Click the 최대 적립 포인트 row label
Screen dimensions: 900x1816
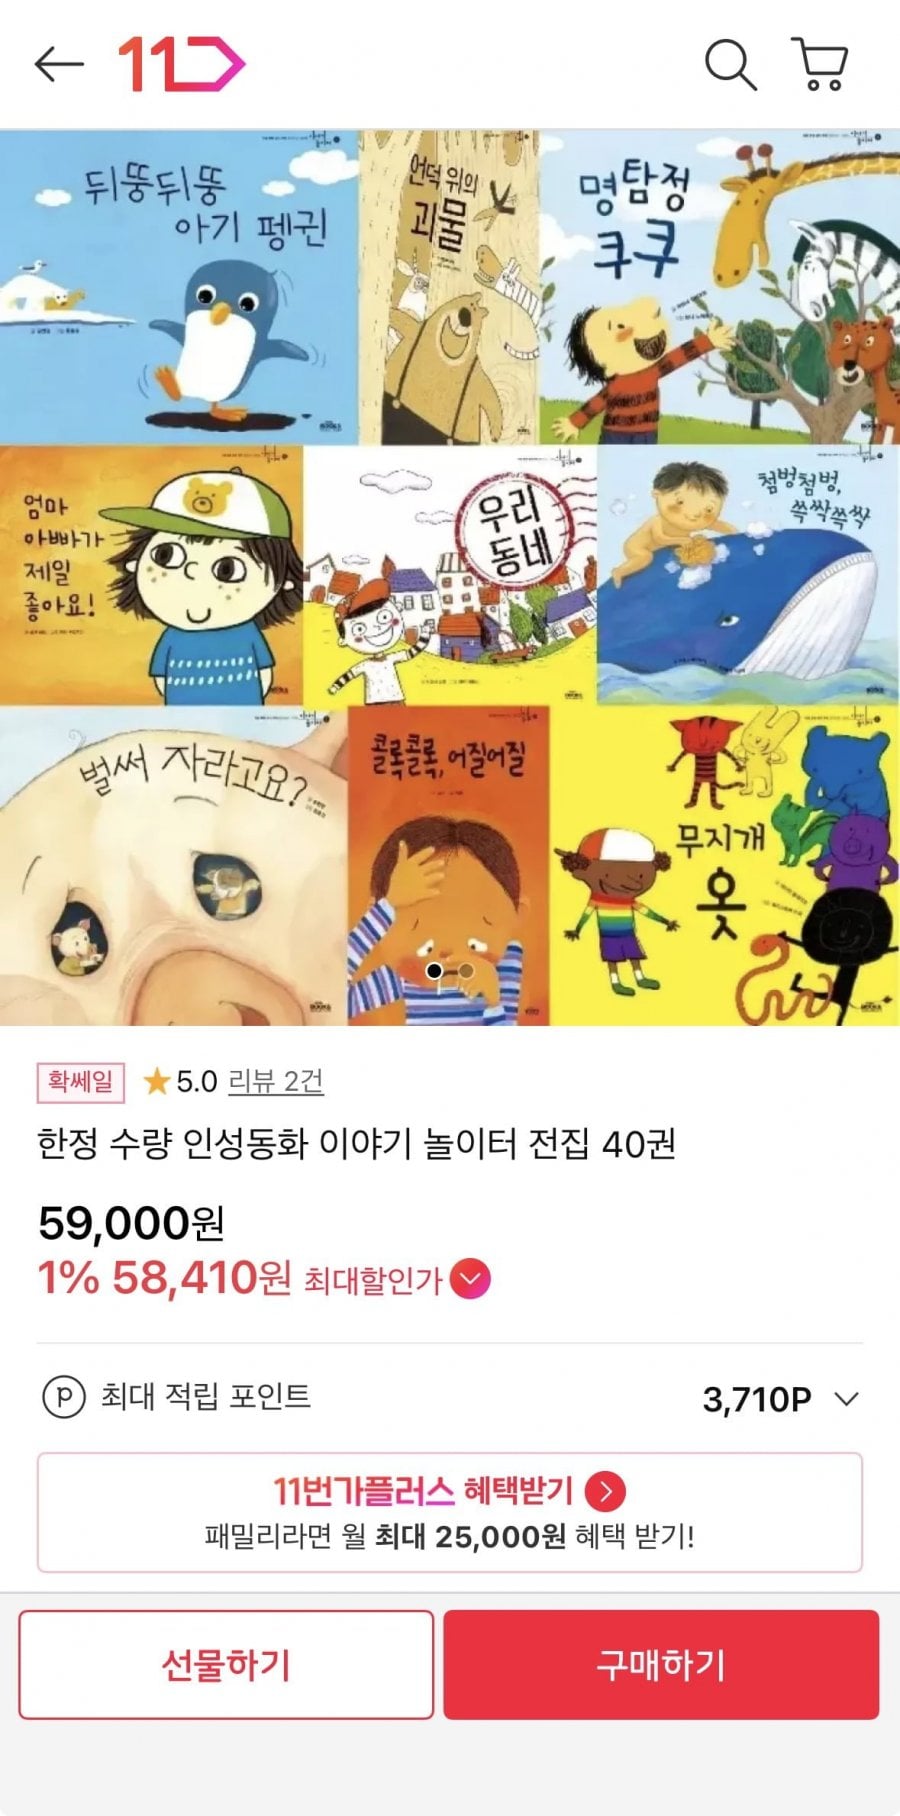(x=205, y=1397)
